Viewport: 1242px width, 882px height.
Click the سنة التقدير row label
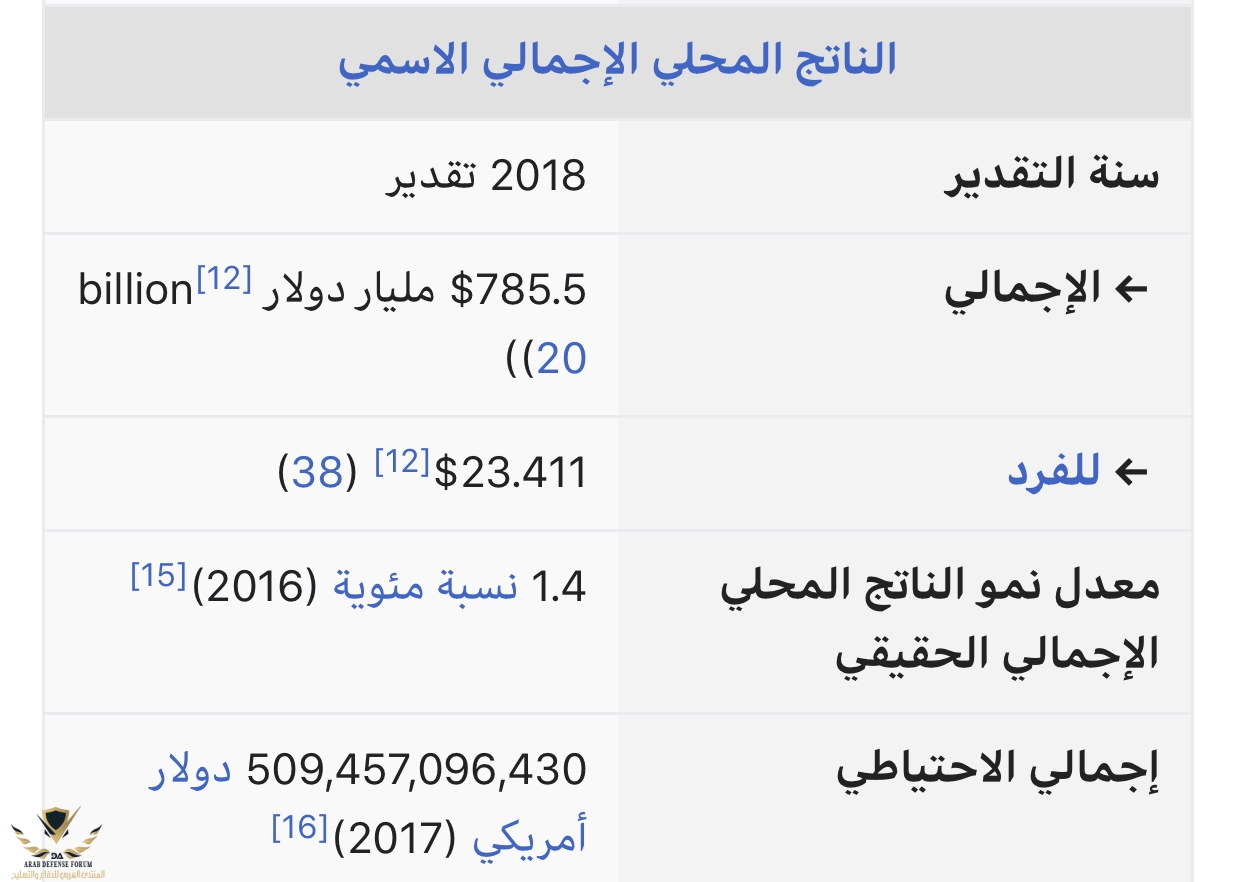tap(1052, 176)
